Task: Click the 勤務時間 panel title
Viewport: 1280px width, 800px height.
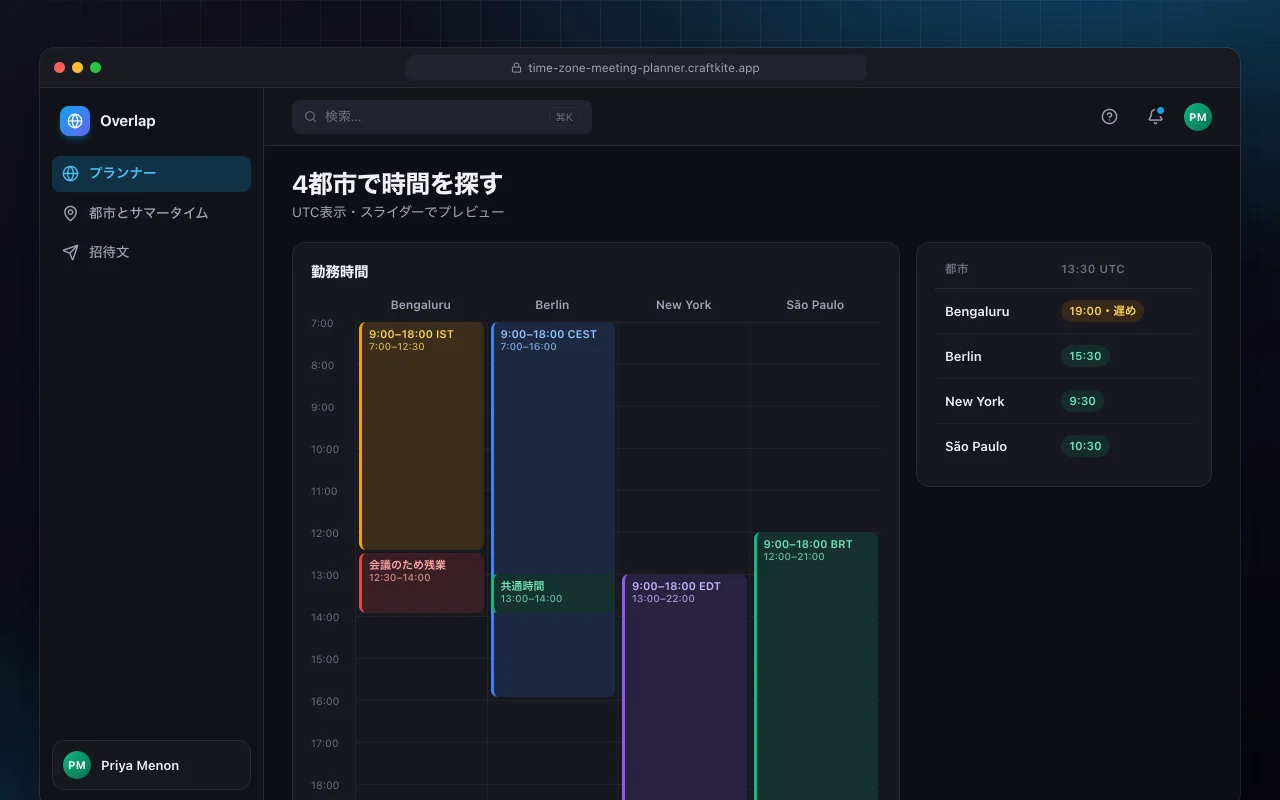Action: coord(339,272)
